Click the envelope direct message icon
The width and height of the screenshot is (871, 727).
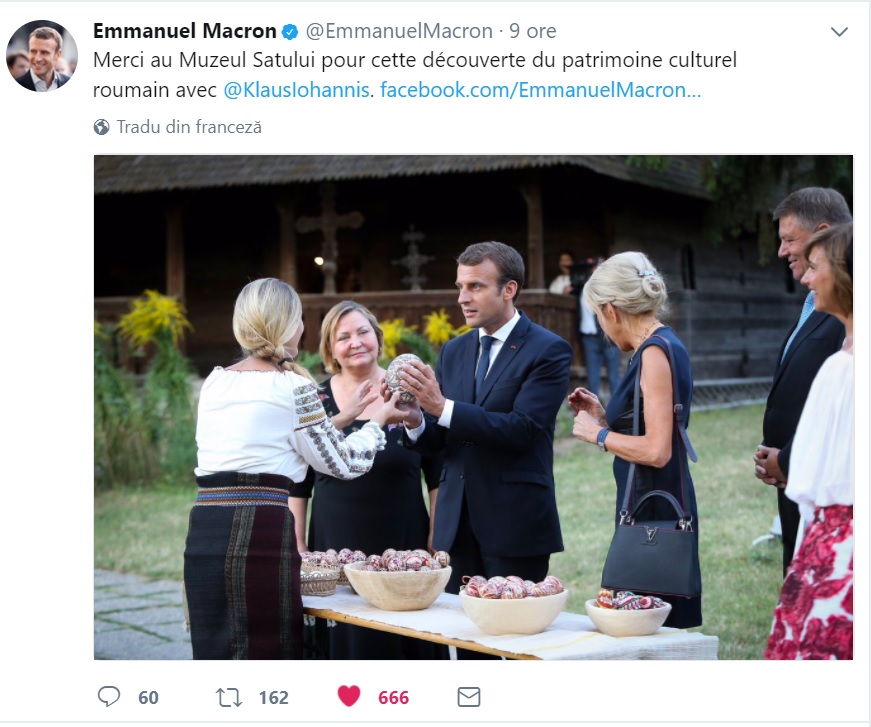click(x=468, y=696)
